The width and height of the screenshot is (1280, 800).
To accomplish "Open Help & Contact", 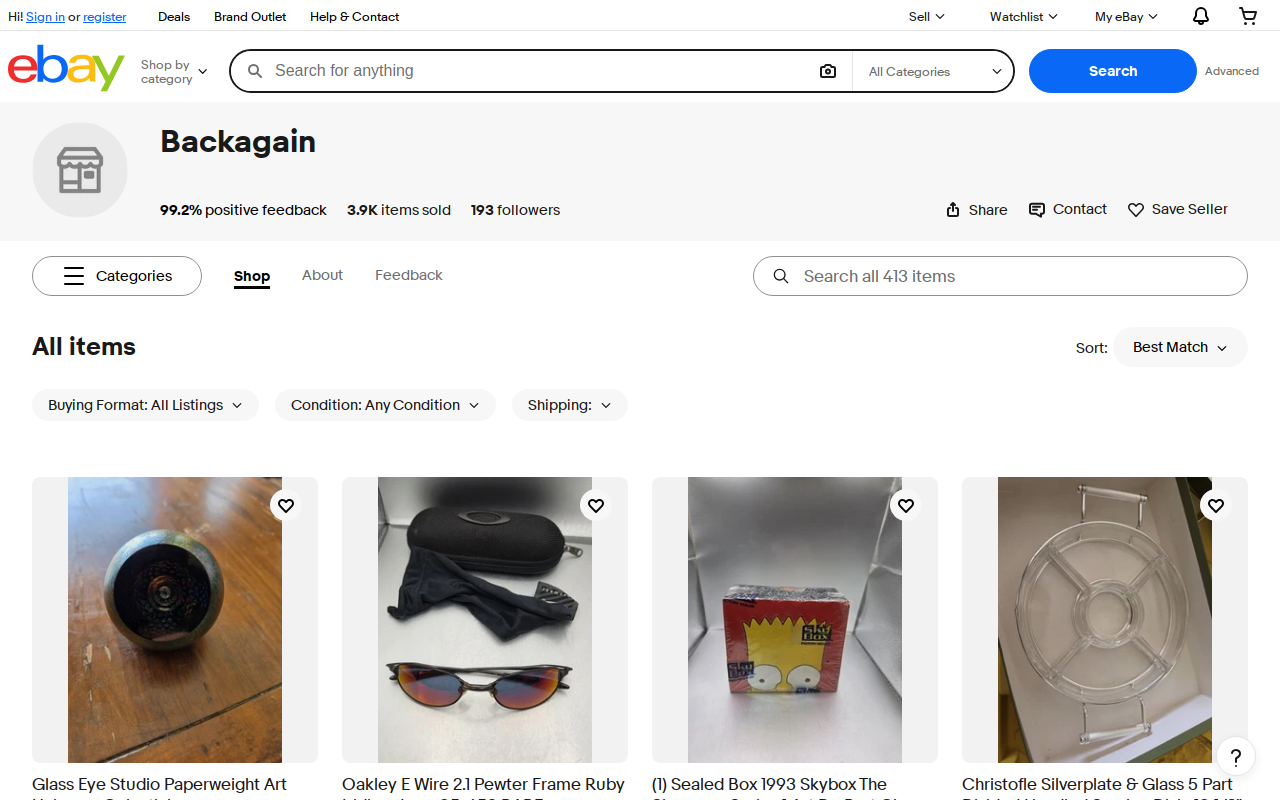I will [x=354, y=17].
